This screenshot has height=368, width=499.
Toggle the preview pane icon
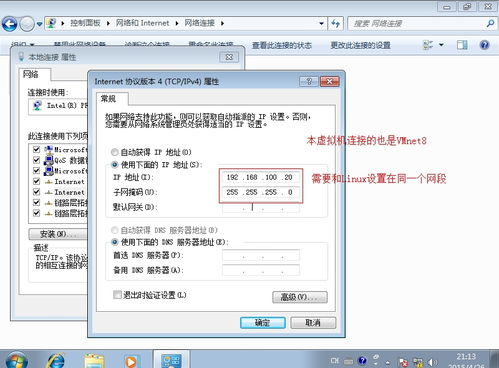[x=462, y=45]
